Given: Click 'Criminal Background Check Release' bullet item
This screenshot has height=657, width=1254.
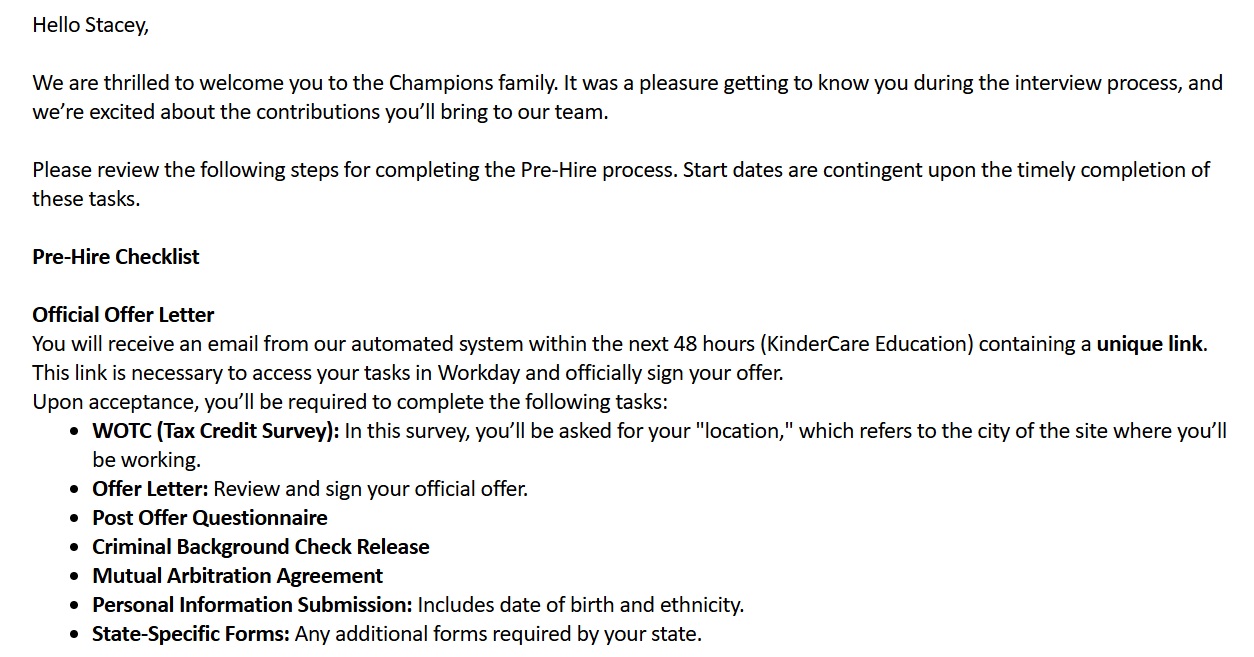Looking at the screenshot, I should point(260,547).
